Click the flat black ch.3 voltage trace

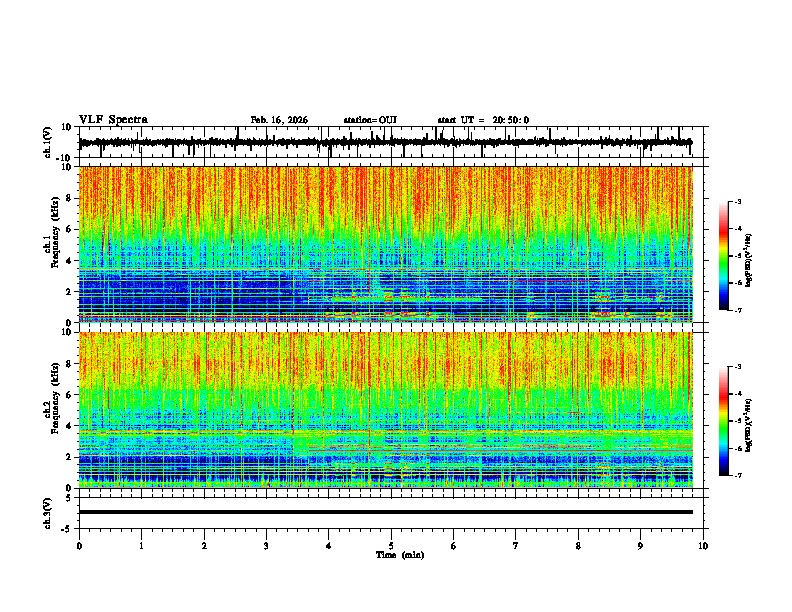386,512
